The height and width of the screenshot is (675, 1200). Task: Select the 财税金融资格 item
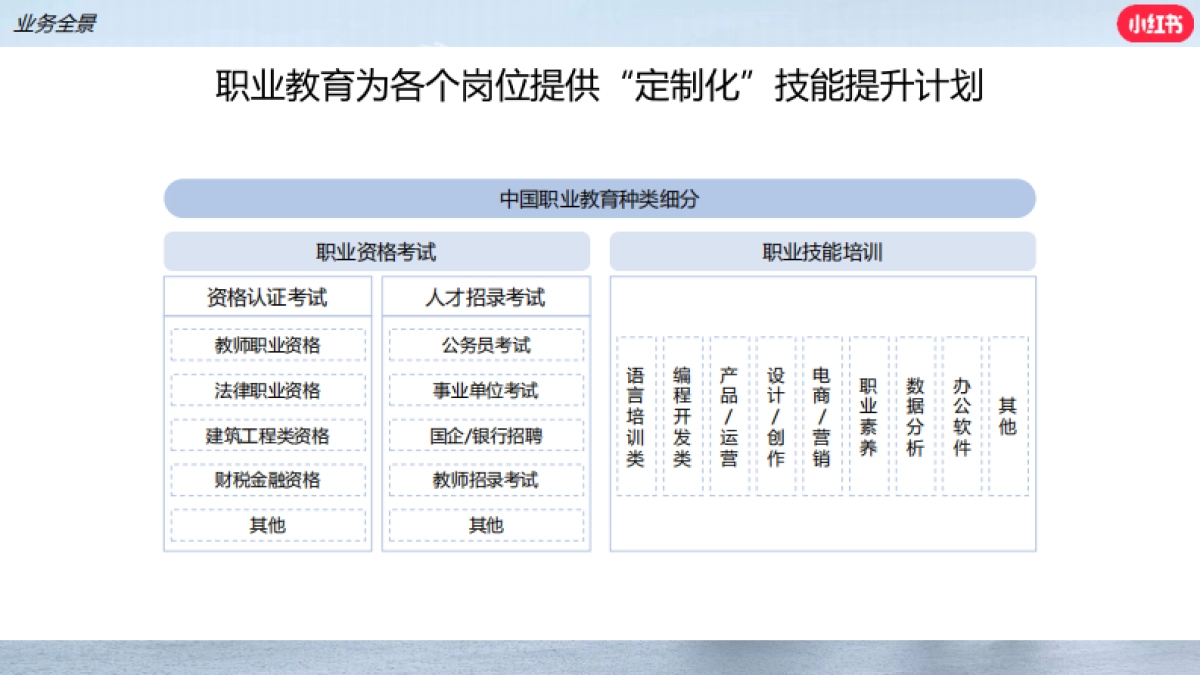pos(267,480)
